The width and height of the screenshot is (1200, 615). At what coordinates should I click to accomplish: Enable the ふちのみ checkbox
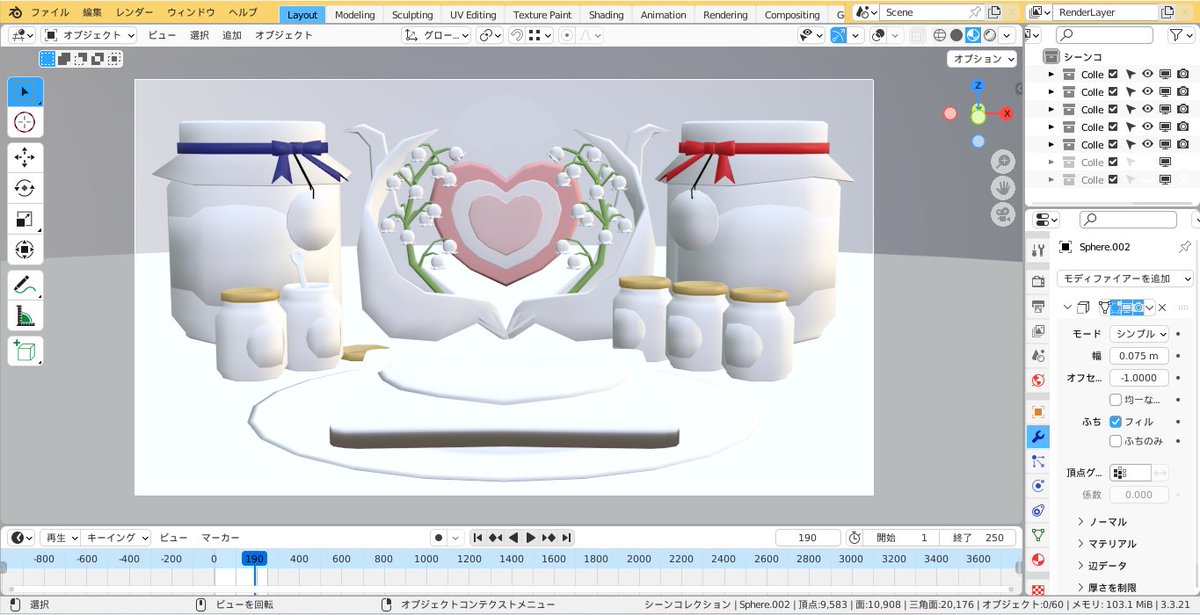click(1116, 441)
